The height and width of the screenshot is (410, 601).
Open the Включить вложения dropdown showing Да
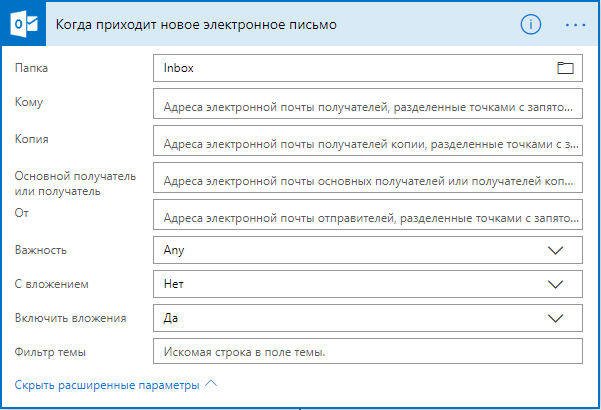coord(368,318)
